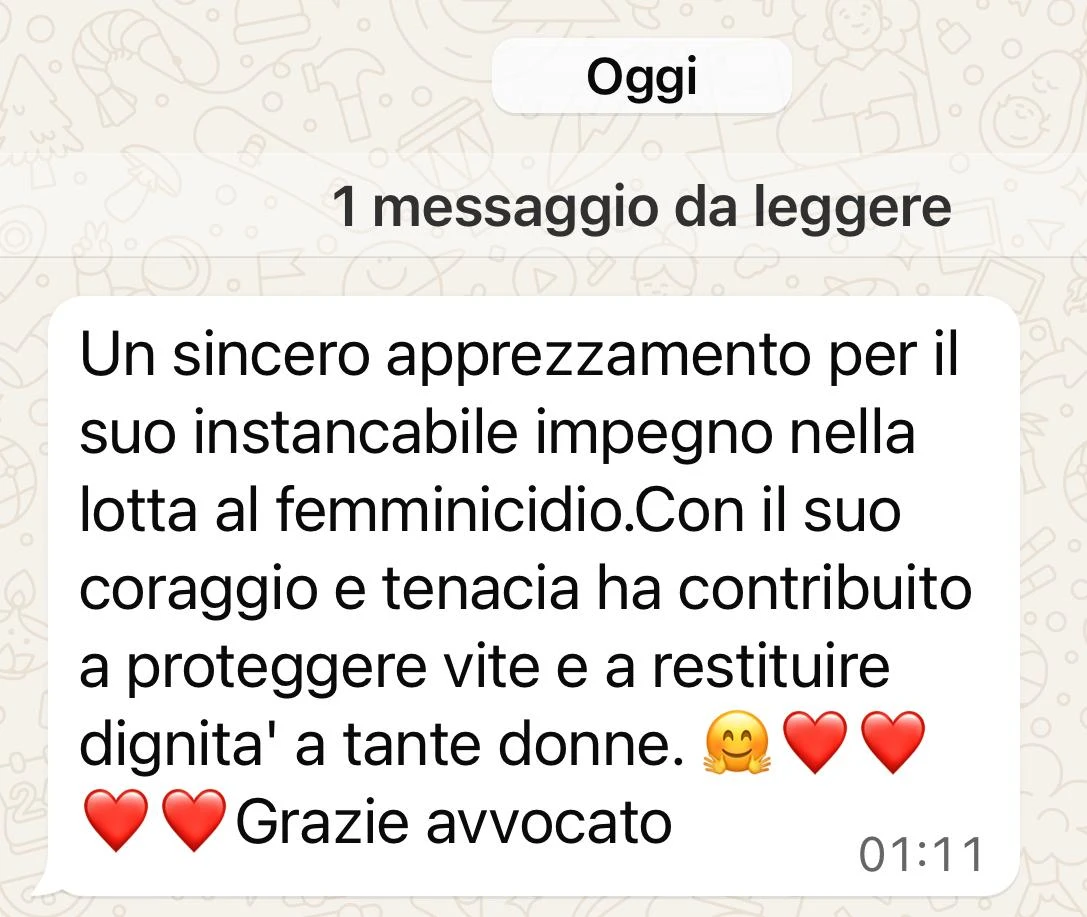Click the word tenacia in the message

[x=480, y=588]
